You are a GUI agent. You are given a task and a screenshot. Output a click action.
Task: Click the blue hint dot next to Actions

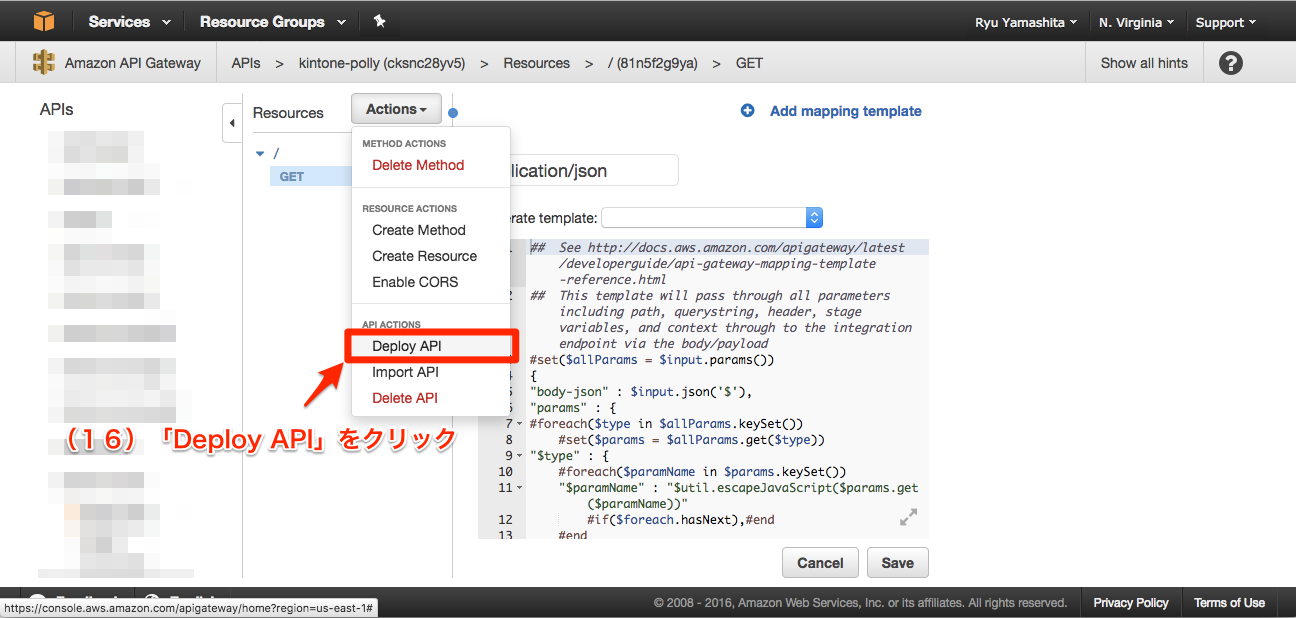click(452, 113)
